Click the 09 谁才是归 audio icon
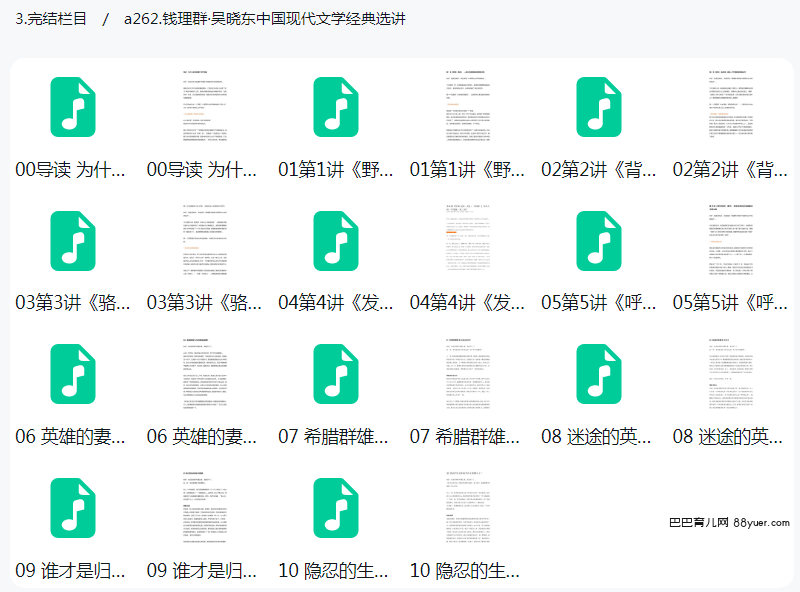Image resolution: width=800 pixels, height=592 pixels. click(72, 508)
